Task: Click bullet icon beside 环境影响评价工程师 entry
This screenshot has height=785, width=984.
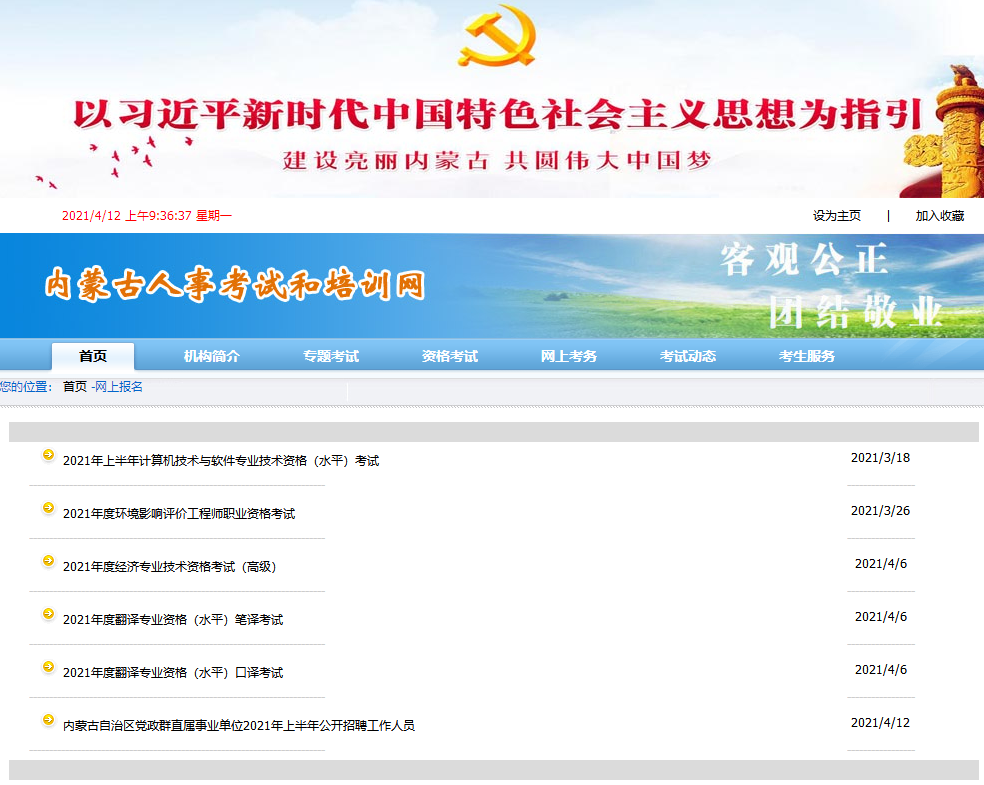Action: pyautogui.click(x=48, y=509)
